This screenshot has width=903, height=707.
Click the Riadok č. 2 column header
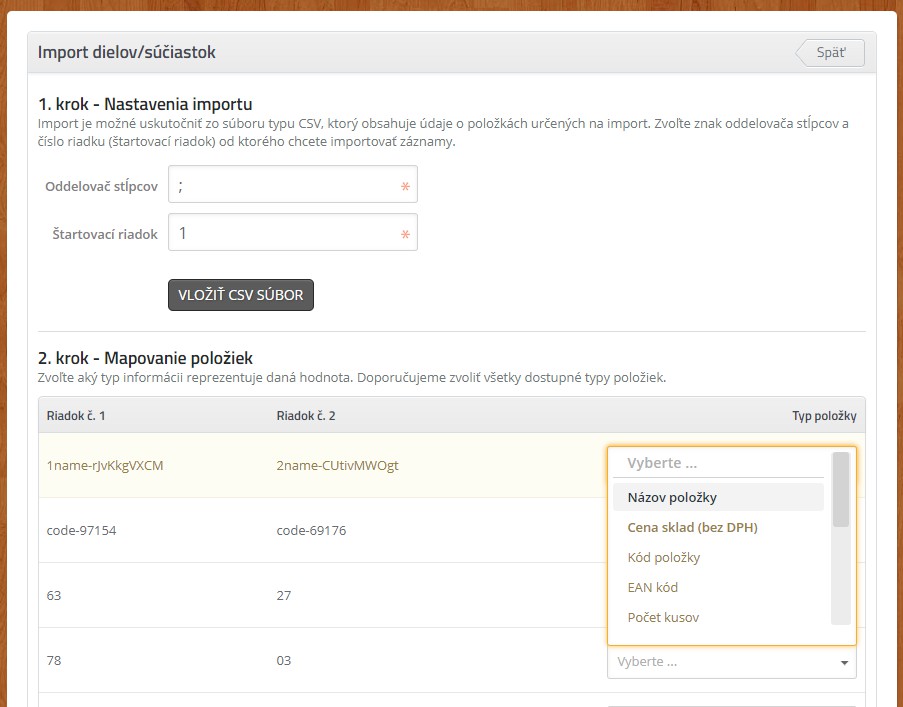[x=306, y=416]
